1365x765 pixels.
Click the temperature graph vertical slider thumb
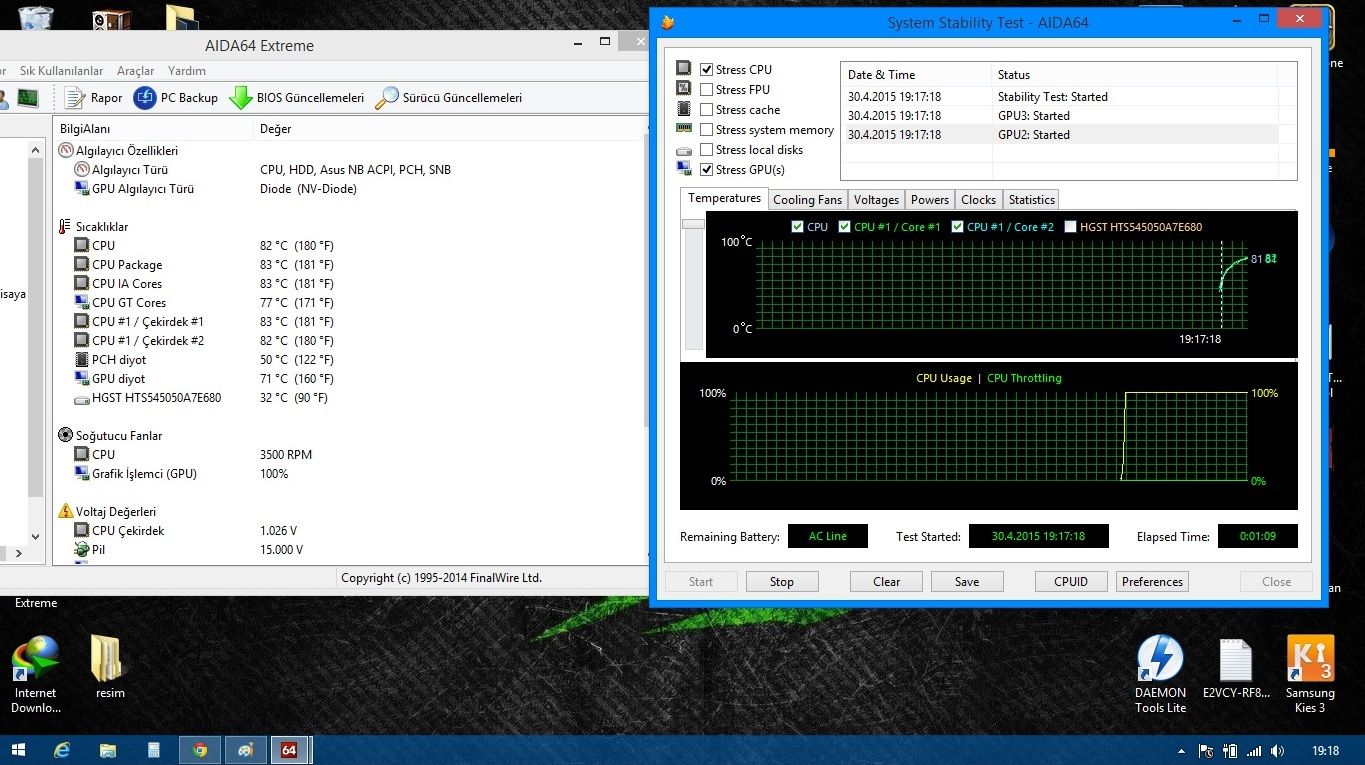point(693,224)
